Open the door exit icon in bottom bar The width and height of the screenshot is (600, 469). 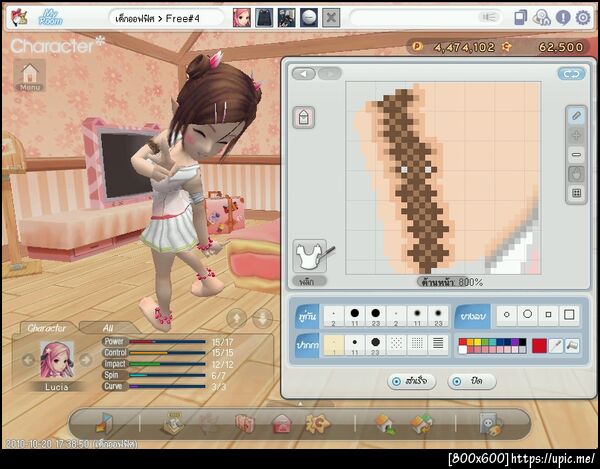(104, 423)
